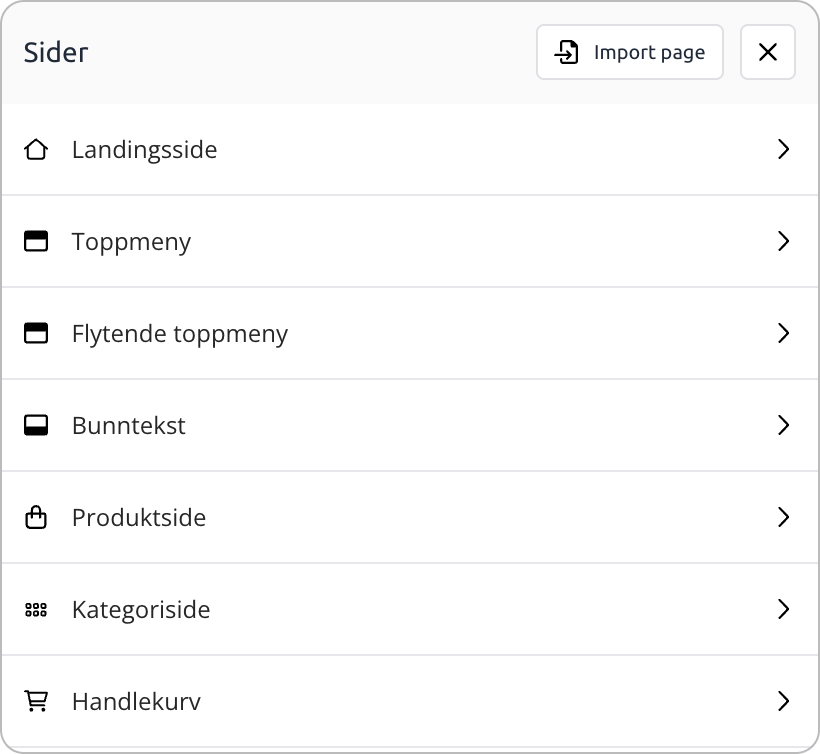Click the home icon beside Landingsside
820x754 pixels.
pyautogui.click(x=36, y=150)
